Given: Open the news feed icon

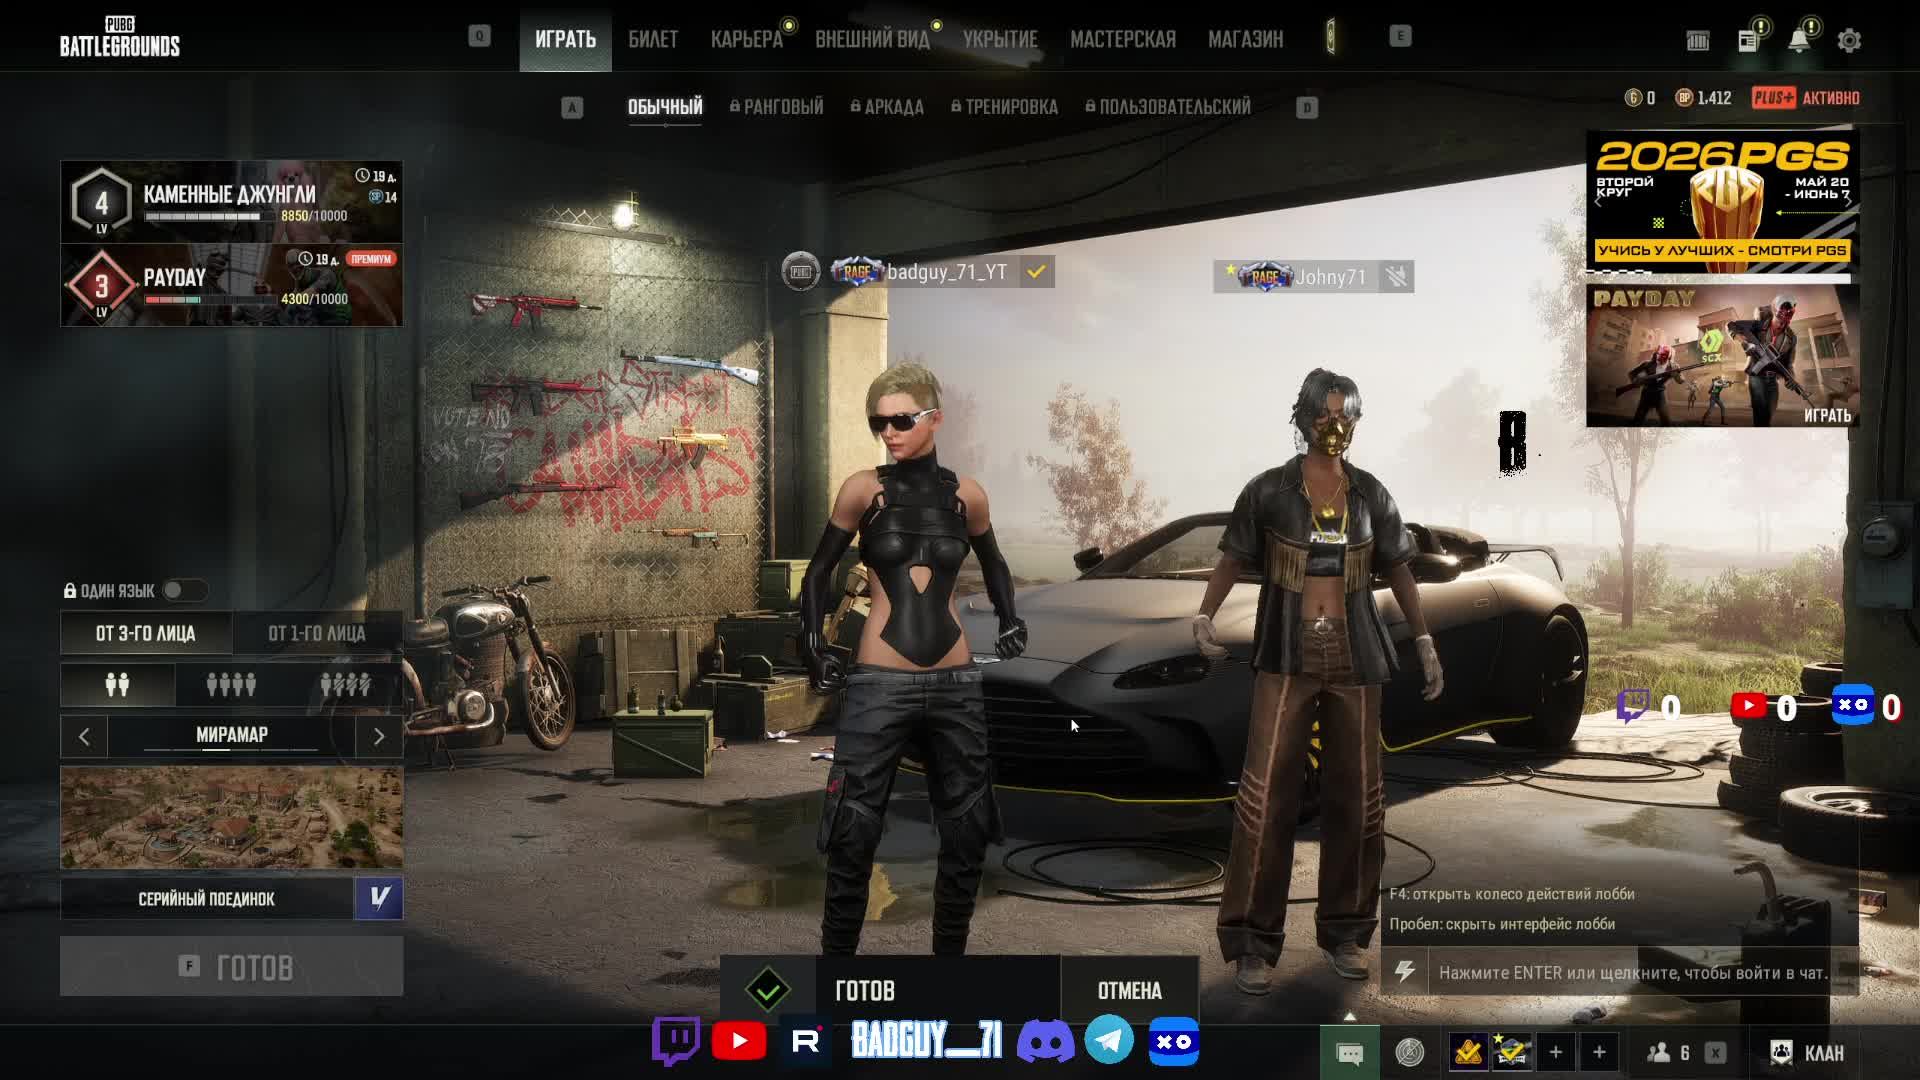Looking at the screenshot, I should pos(1749,40).
